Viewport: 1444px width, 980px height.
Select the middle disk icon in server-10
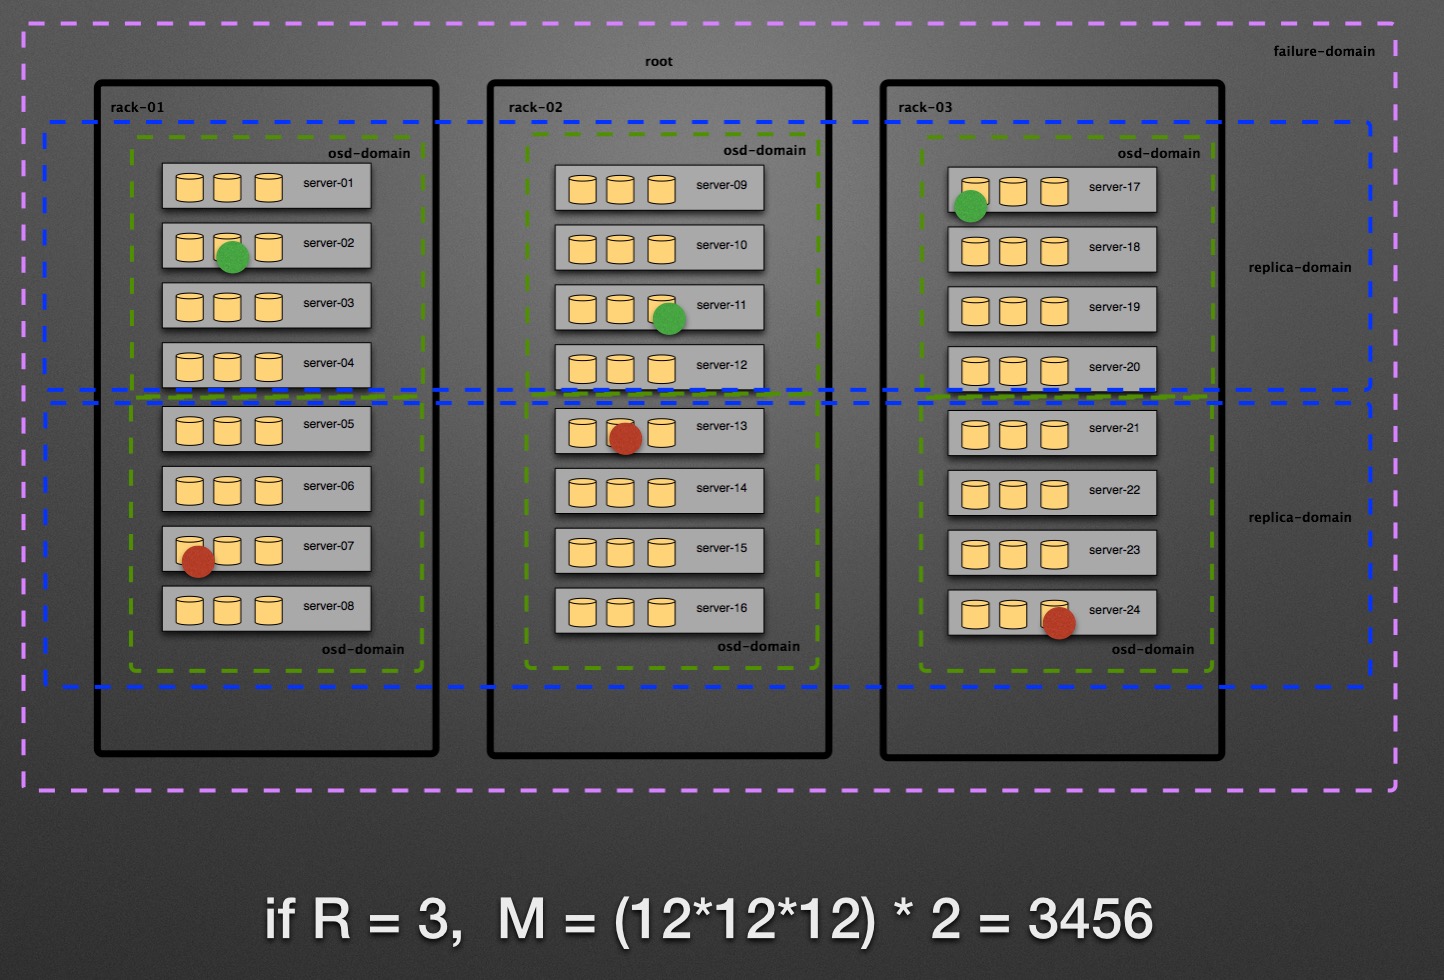[x=620, y=249]
